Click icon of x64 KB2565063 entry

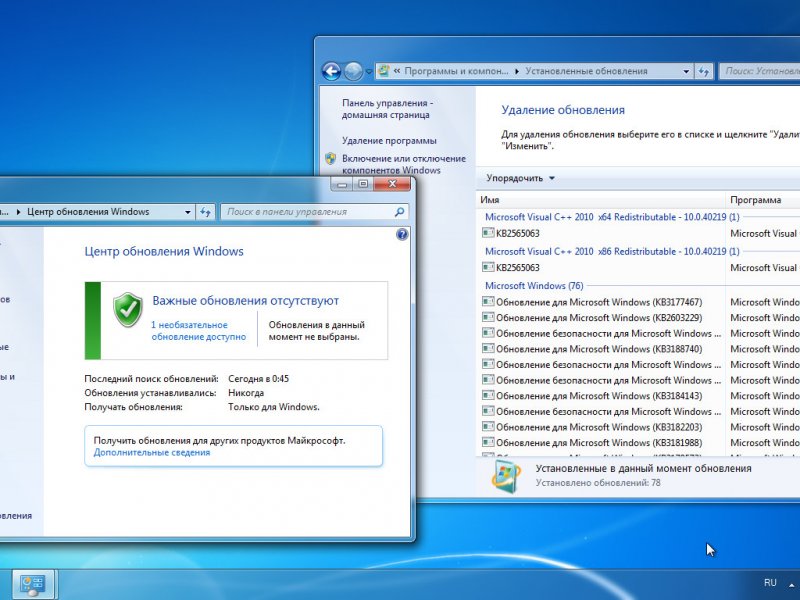tap(488, 233)
